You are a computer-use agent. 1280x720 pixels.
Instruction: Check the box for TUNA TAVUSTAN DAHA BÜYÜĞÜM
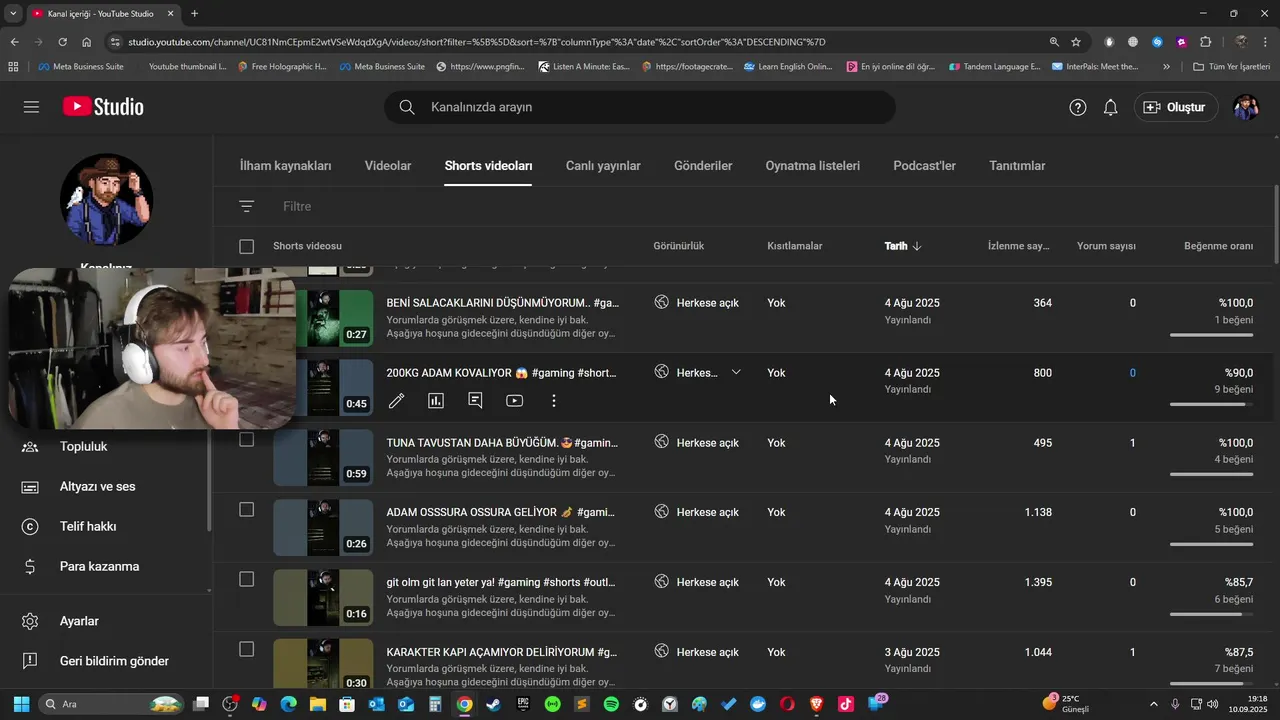click(x=247, y=440)
